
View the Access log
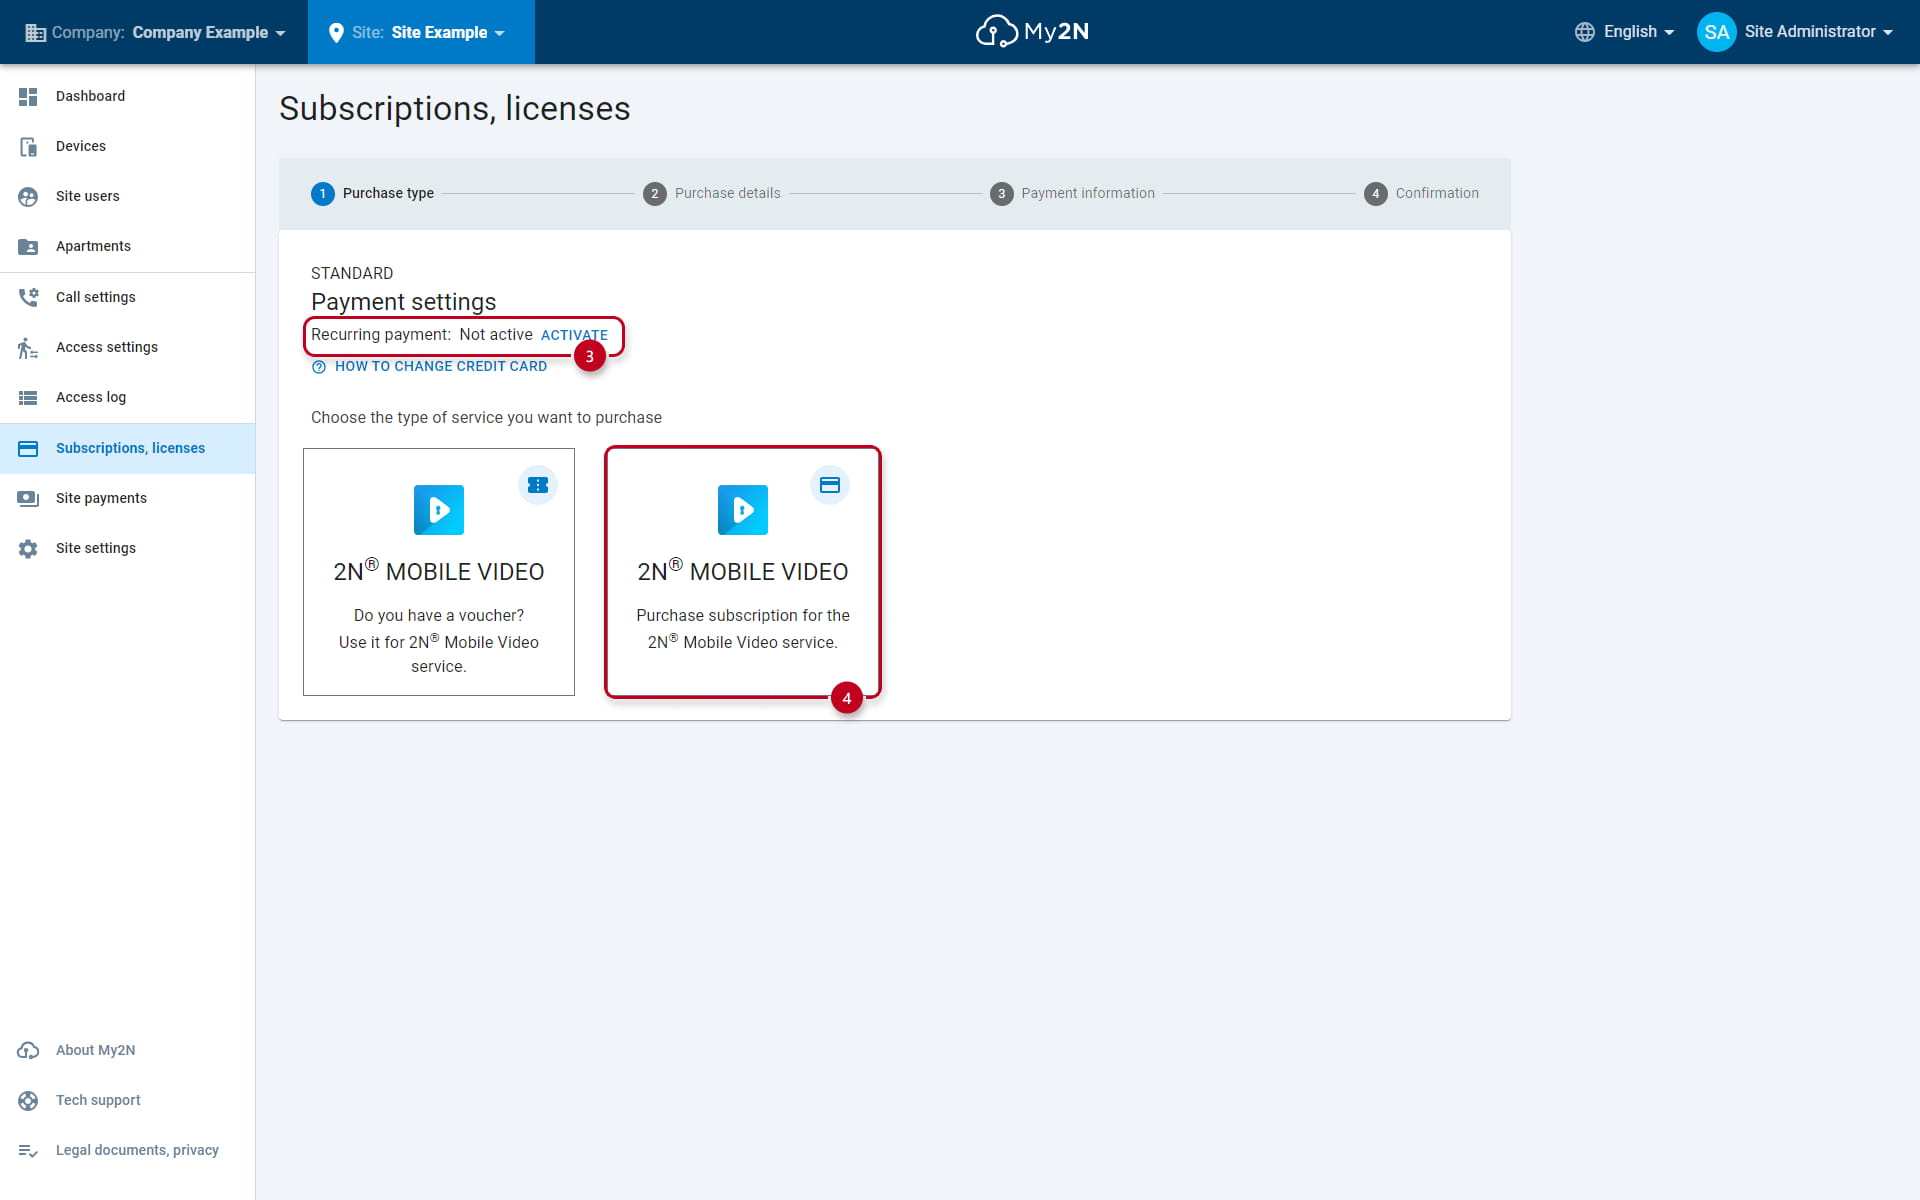coord(128,397)
